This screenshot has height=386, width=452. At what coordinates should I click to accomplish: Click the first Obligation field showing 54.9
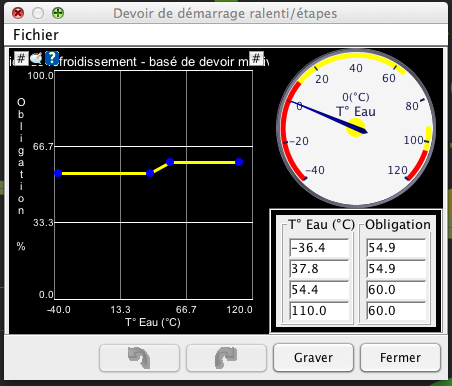click(396, 248)
